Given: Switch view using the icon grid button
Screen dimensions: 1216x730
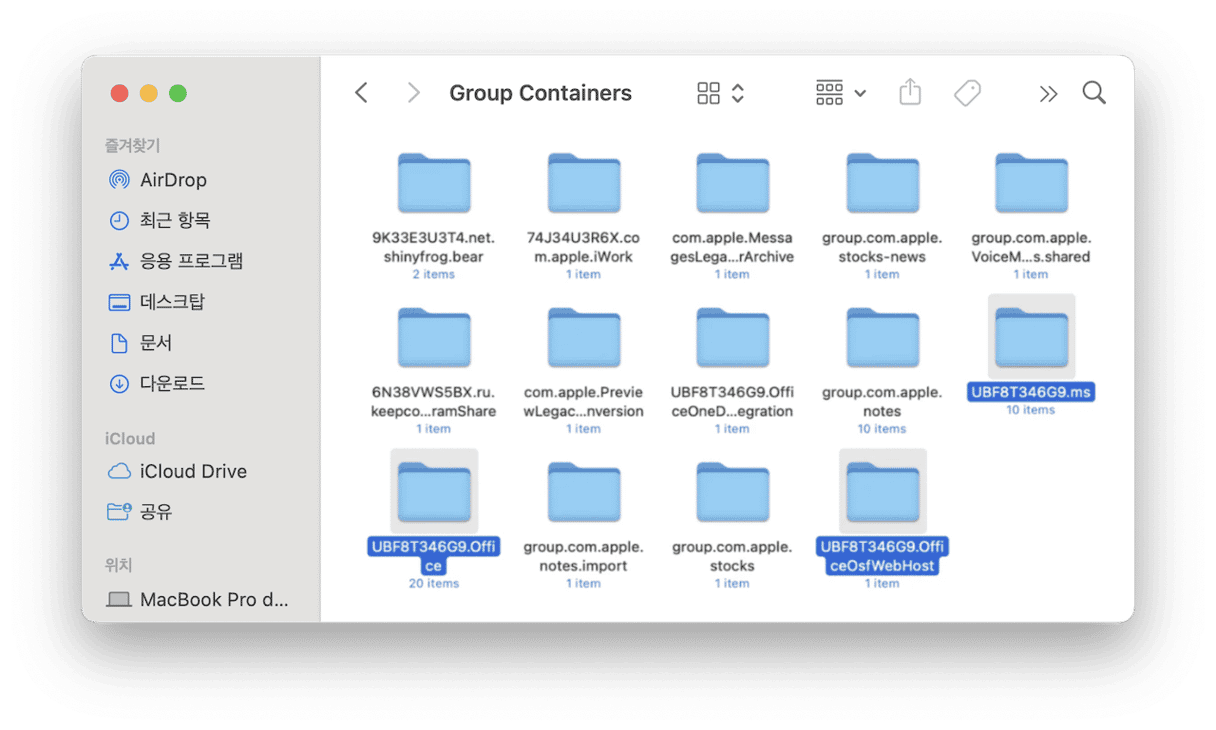Looking at the screenshot, I should [708, 93].
